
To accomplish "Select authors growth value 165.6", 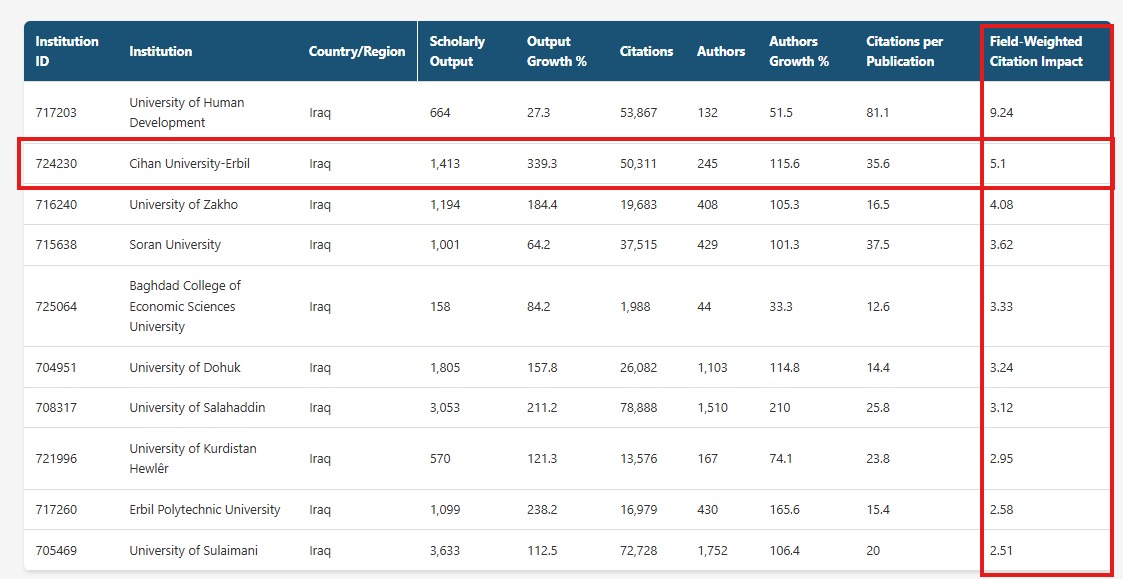I will (x=784, y=509).
